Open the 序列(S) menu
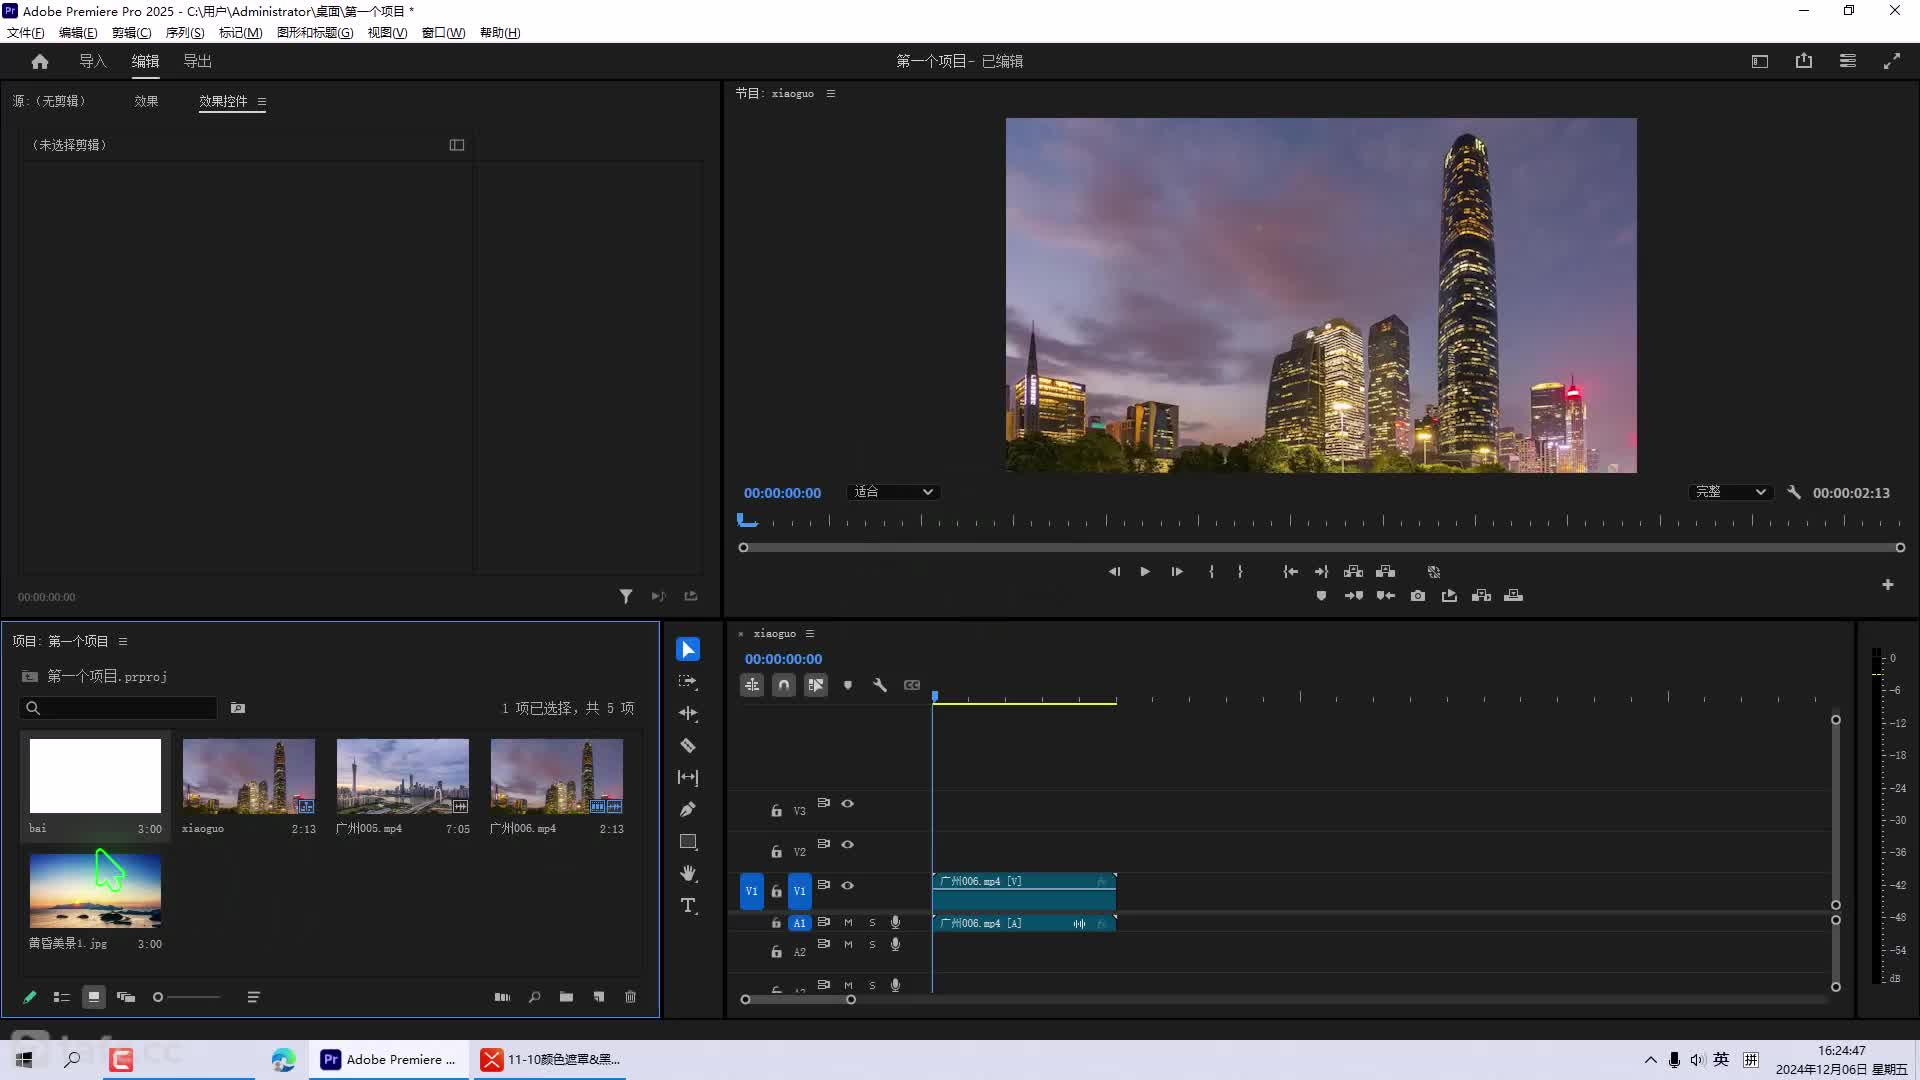The height and width of the screenshot is (1080, 1920). 185,33
